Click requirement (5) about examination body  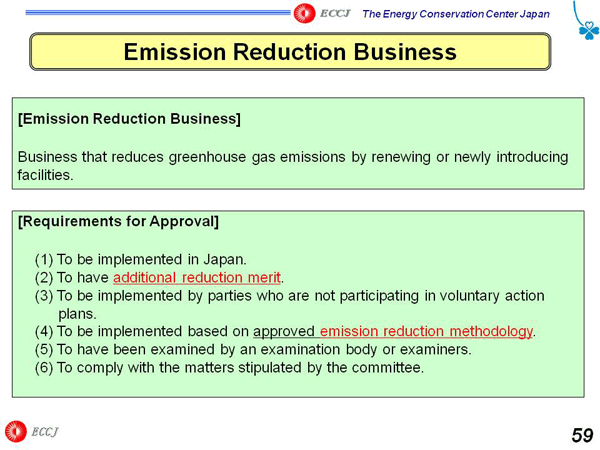point(252,349)
